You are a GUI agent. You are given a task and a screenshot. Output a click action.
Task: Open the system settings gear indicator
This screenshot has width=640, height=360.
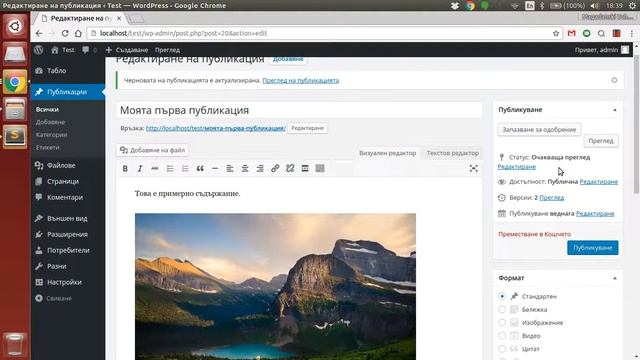pyautogui.click(x=632, y=6)
